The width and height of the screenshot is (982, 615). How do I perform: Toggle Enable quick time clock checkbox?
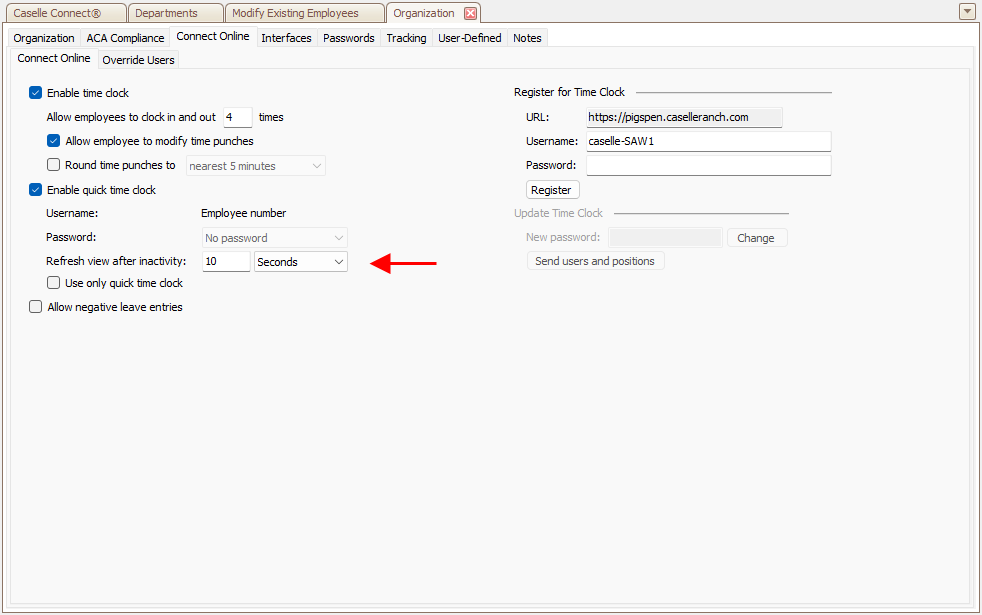coord(36,190)
